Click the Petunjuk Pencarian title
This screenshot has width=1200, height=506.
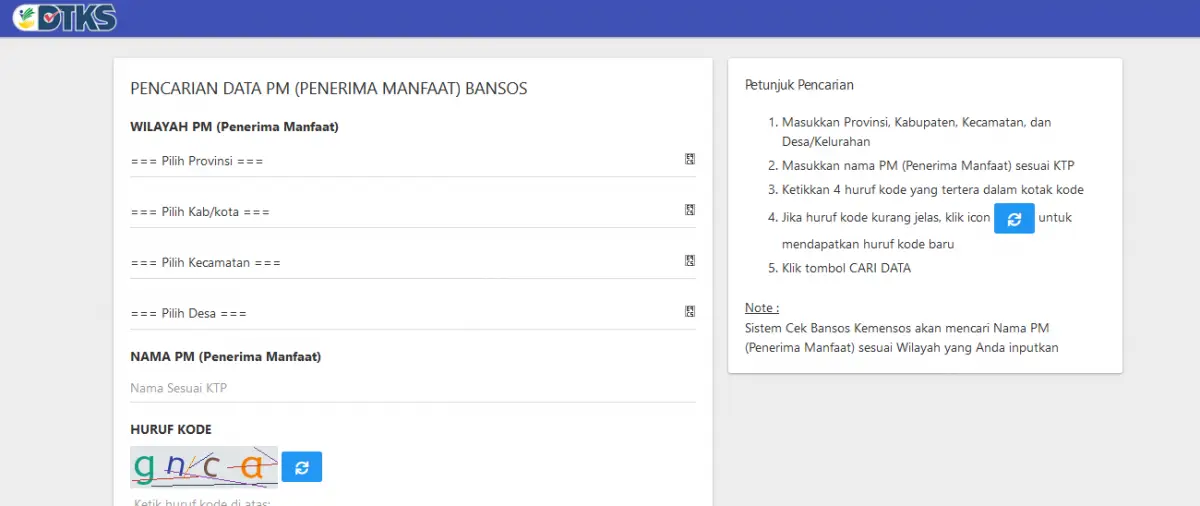click(x=799, y=85)
